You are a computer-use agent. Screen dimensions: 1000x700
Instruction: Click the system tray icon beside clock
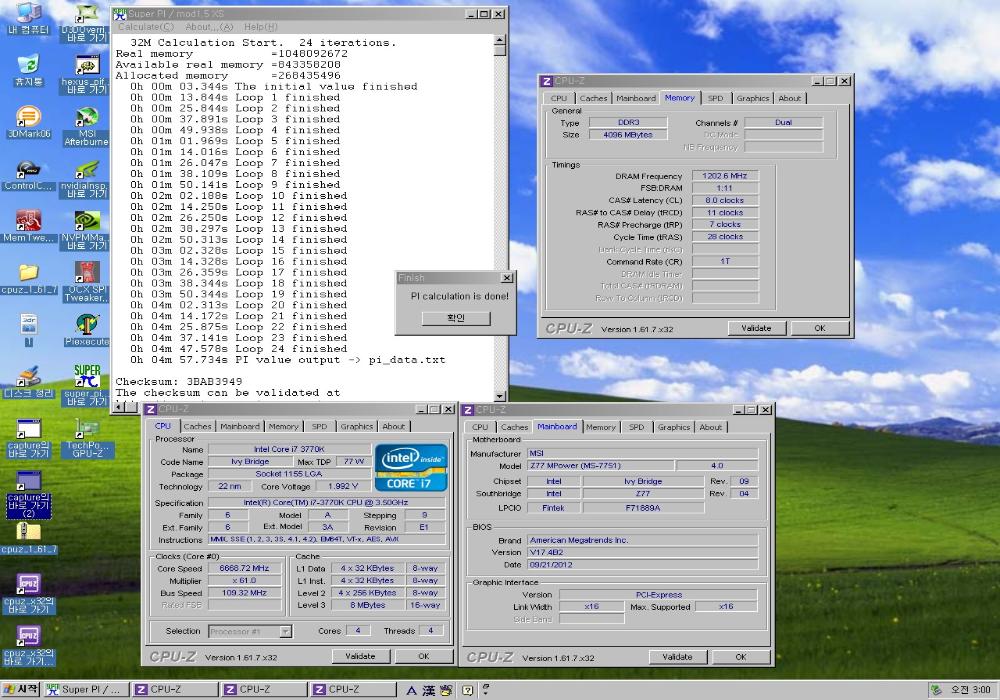[x=936, y=690]
